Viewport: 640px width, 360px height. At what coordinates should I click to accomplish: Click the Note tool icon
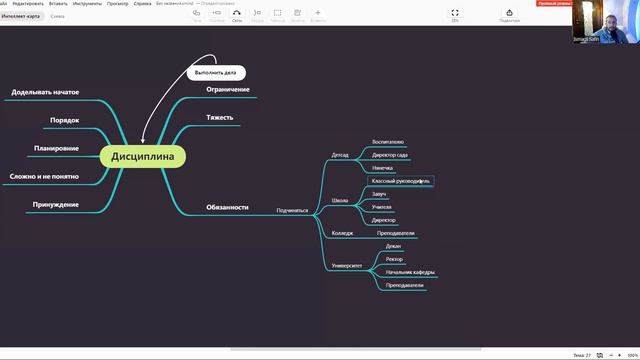click(298, 13)
